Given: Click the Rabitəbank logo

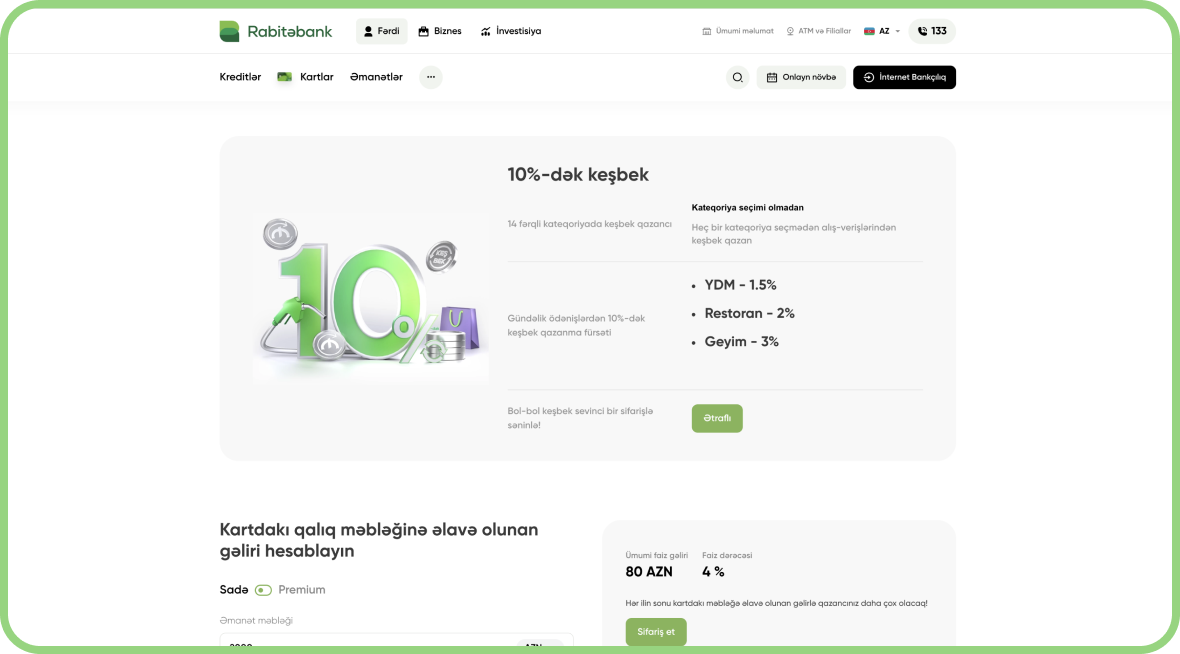Looking at the screenshot, I should [x=275, y=31].
